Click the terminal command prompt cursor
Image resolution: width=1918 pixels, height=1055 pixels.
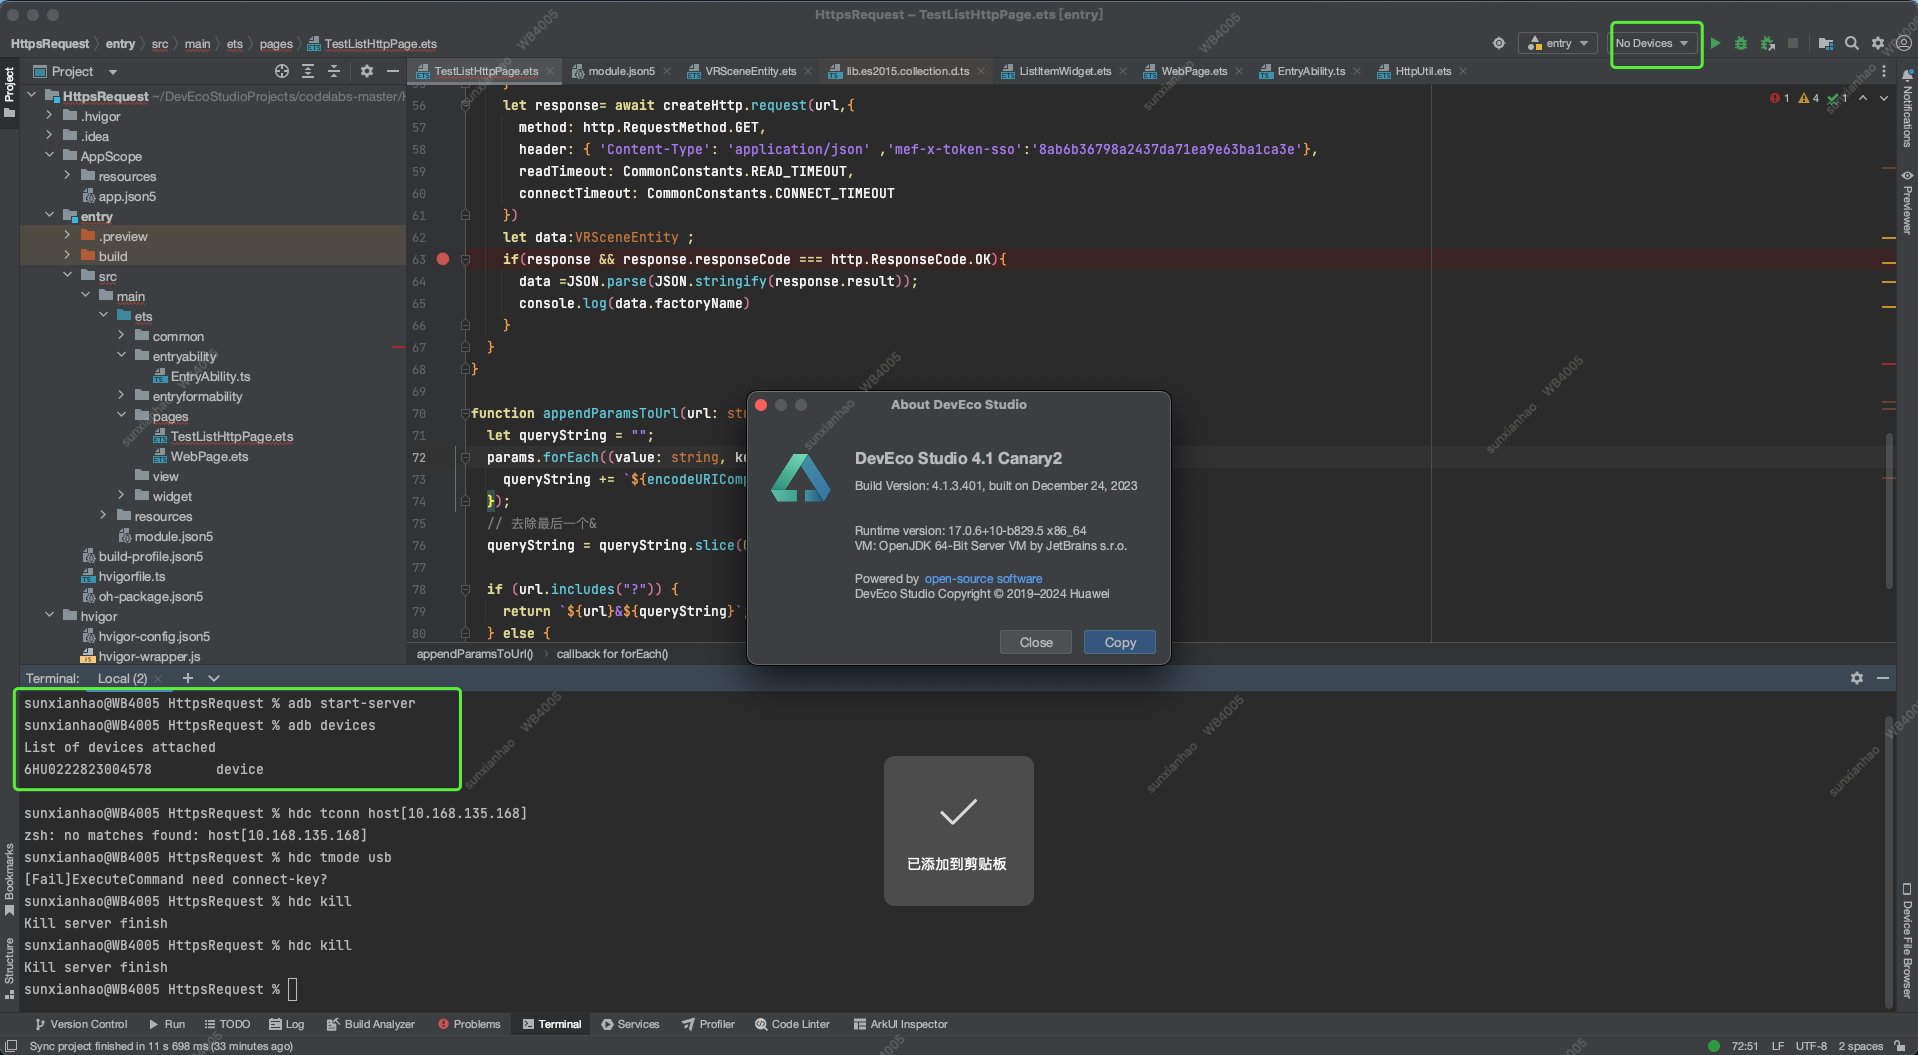point(292,989)
